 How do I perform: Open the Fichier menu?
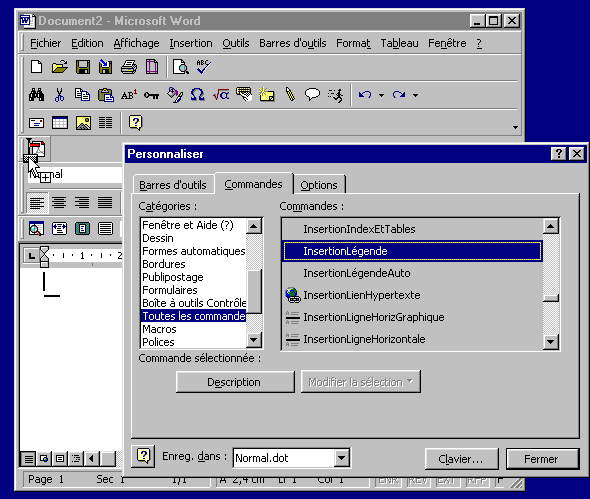46,43
